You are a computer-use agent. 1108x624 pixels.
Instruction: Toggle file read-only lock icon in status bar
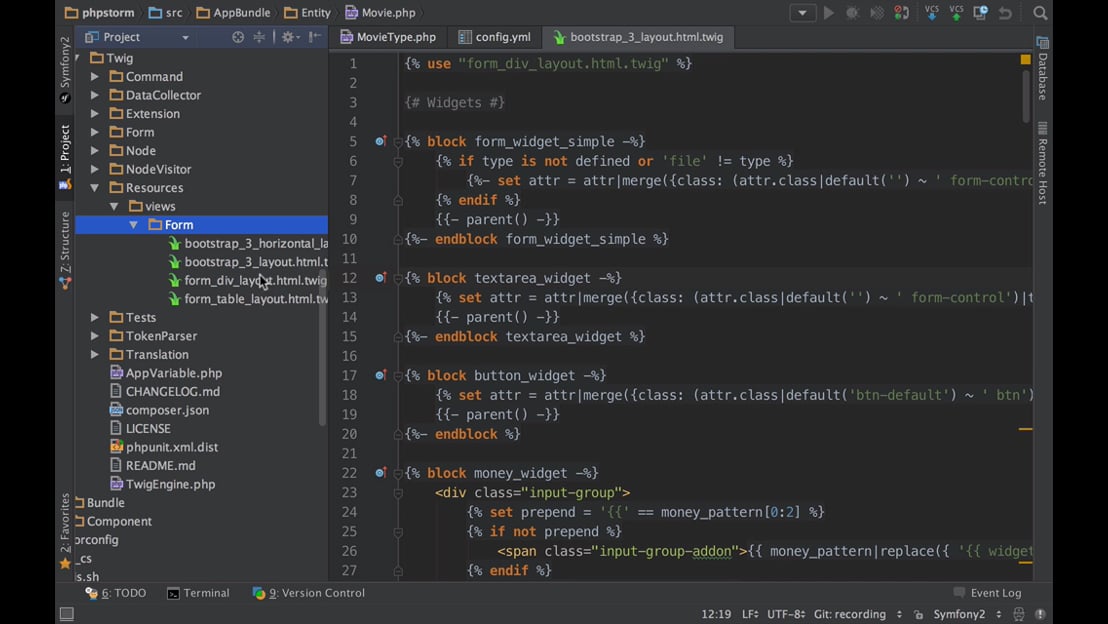pyautogui.click(x=918, y=615)
